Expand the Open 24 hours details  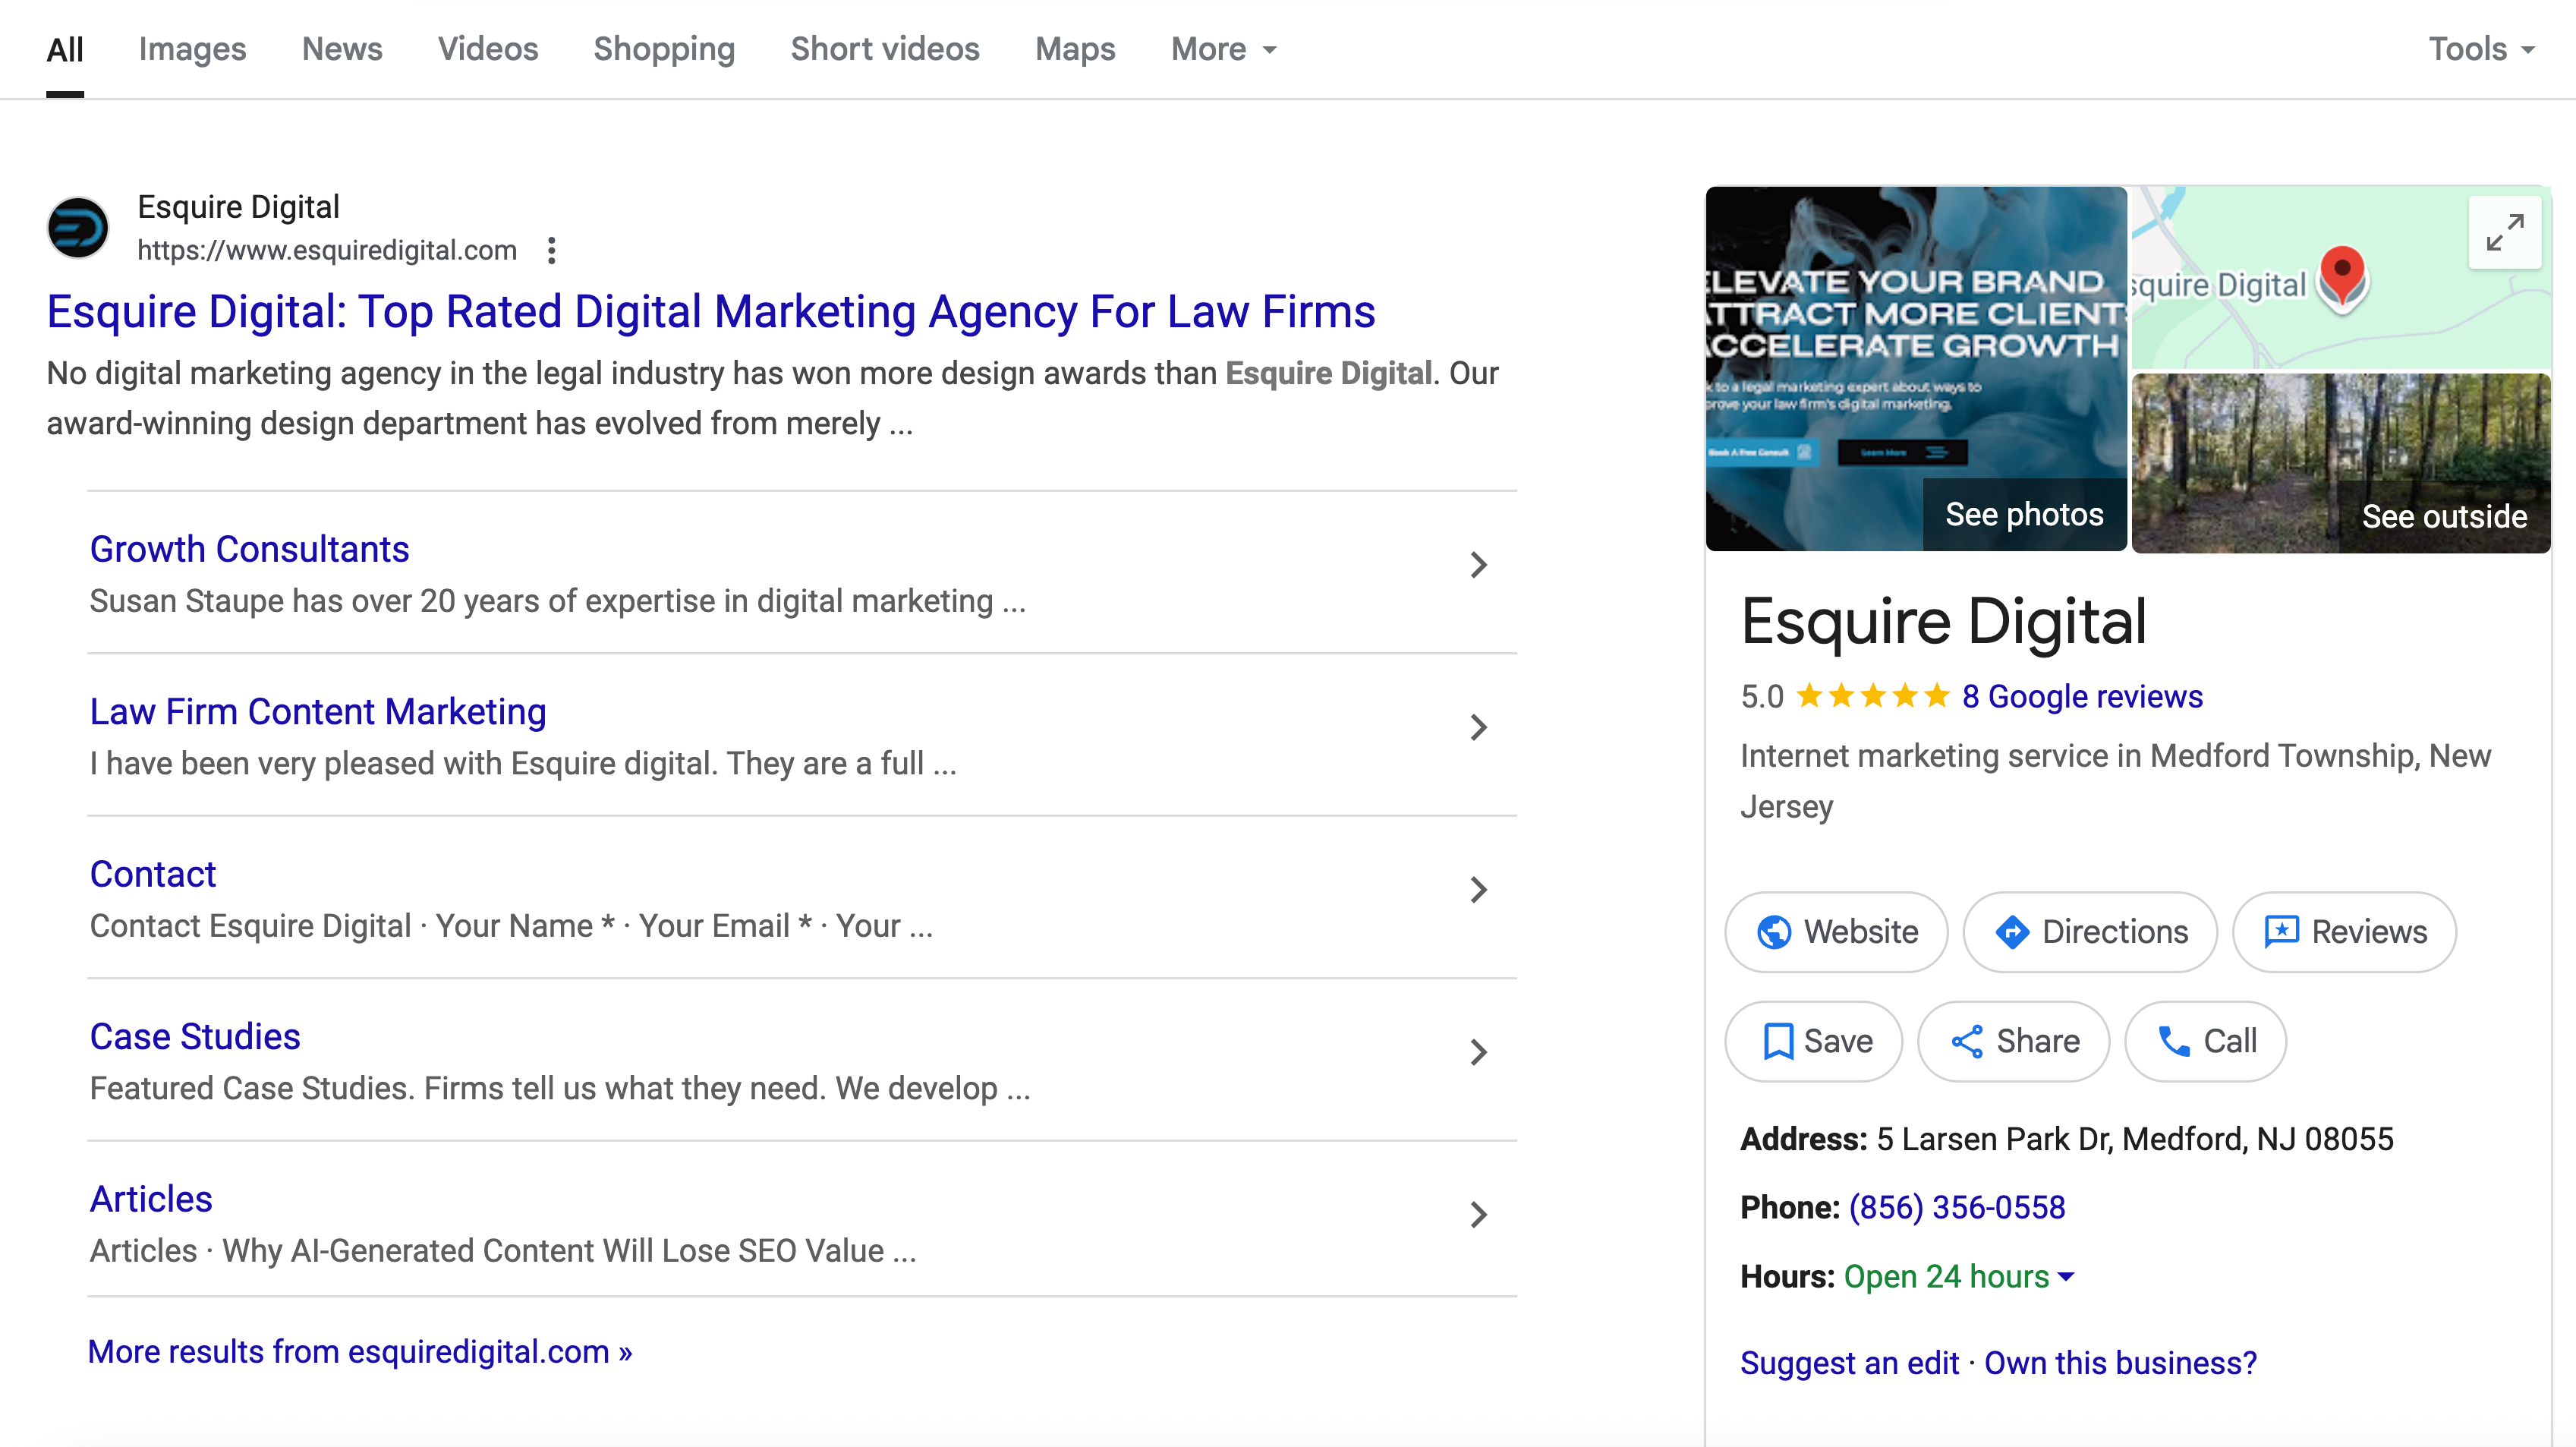2067,1277
